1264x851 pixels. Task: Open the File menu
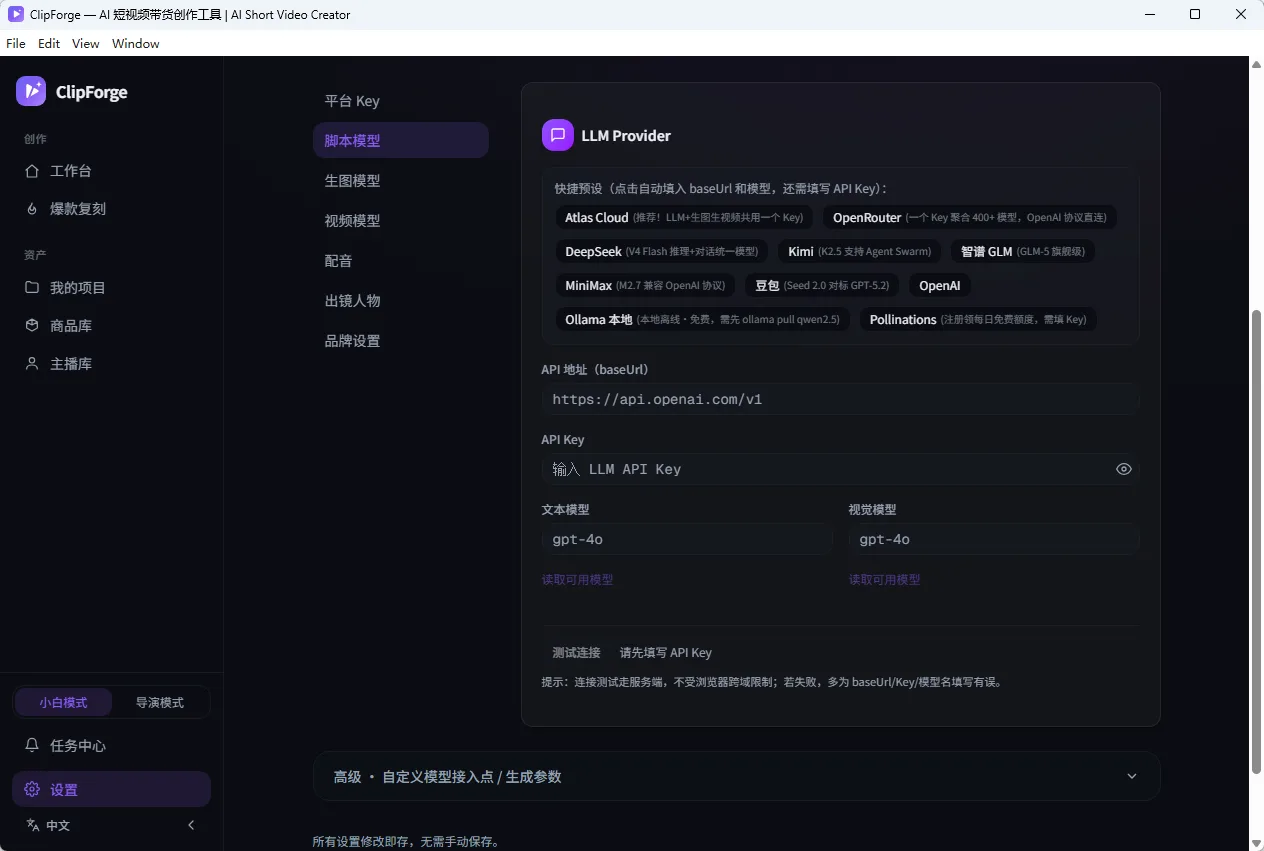pyautogui.click(x=16, y=43)
